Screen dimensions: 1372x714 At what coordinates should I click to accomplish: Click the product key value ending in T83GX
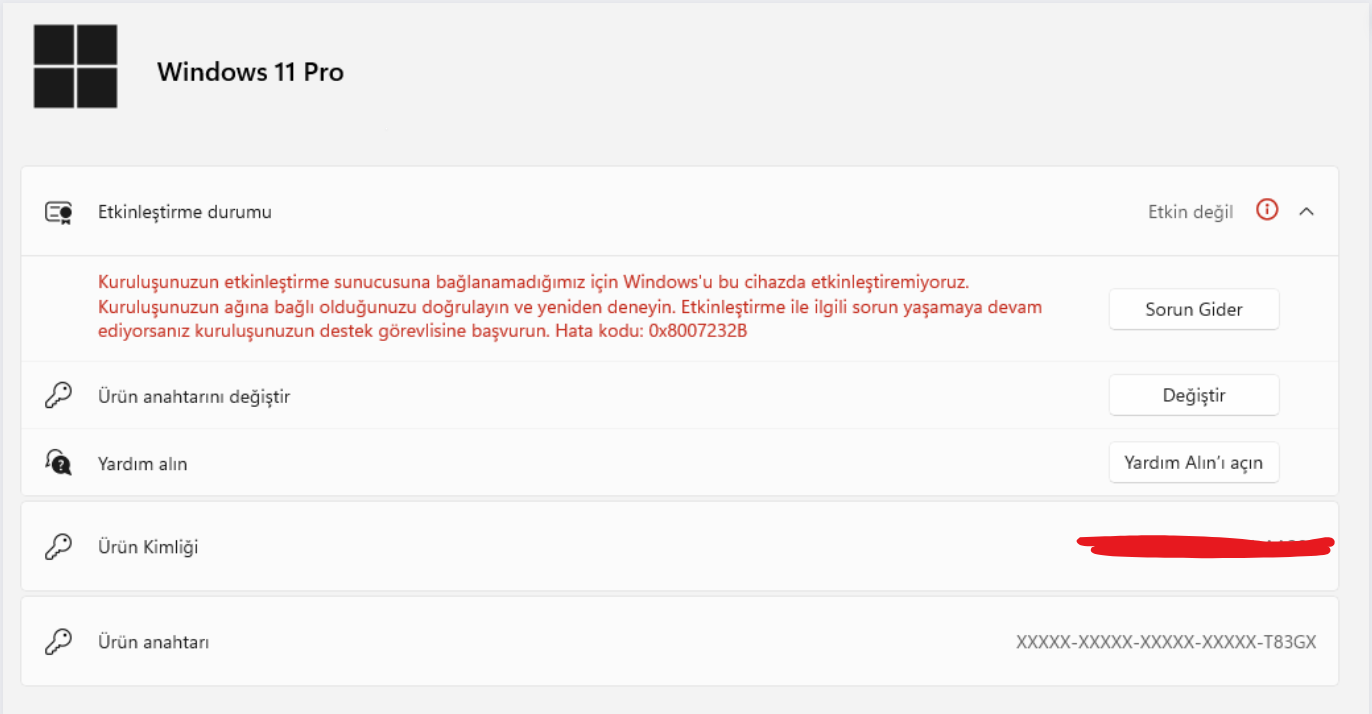tap(1166, 642)
